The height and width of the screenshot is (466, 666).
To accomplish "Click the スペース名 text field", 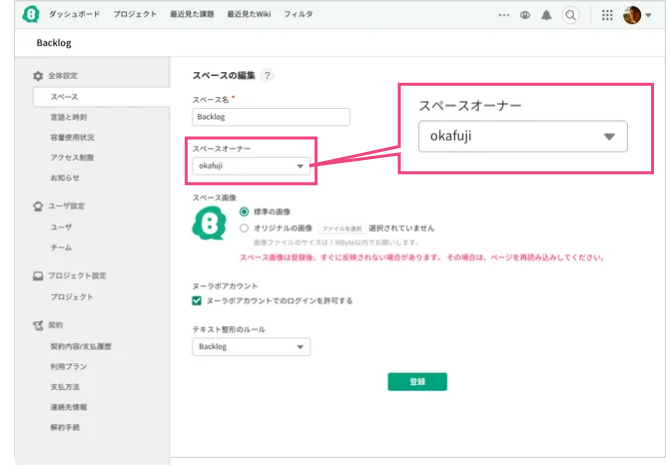I will click(271, 117).
